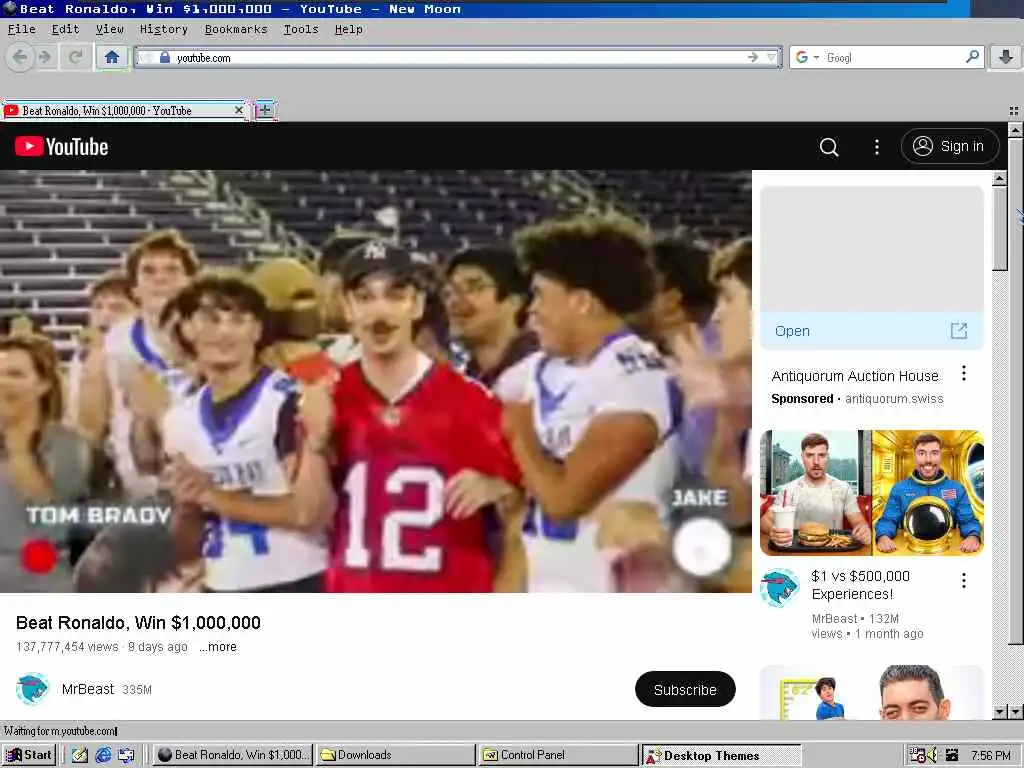Close the Beat Ronaldo YouTube tab
The height and width of the screenshot is (768, 1024).
[x=238, y=110]
